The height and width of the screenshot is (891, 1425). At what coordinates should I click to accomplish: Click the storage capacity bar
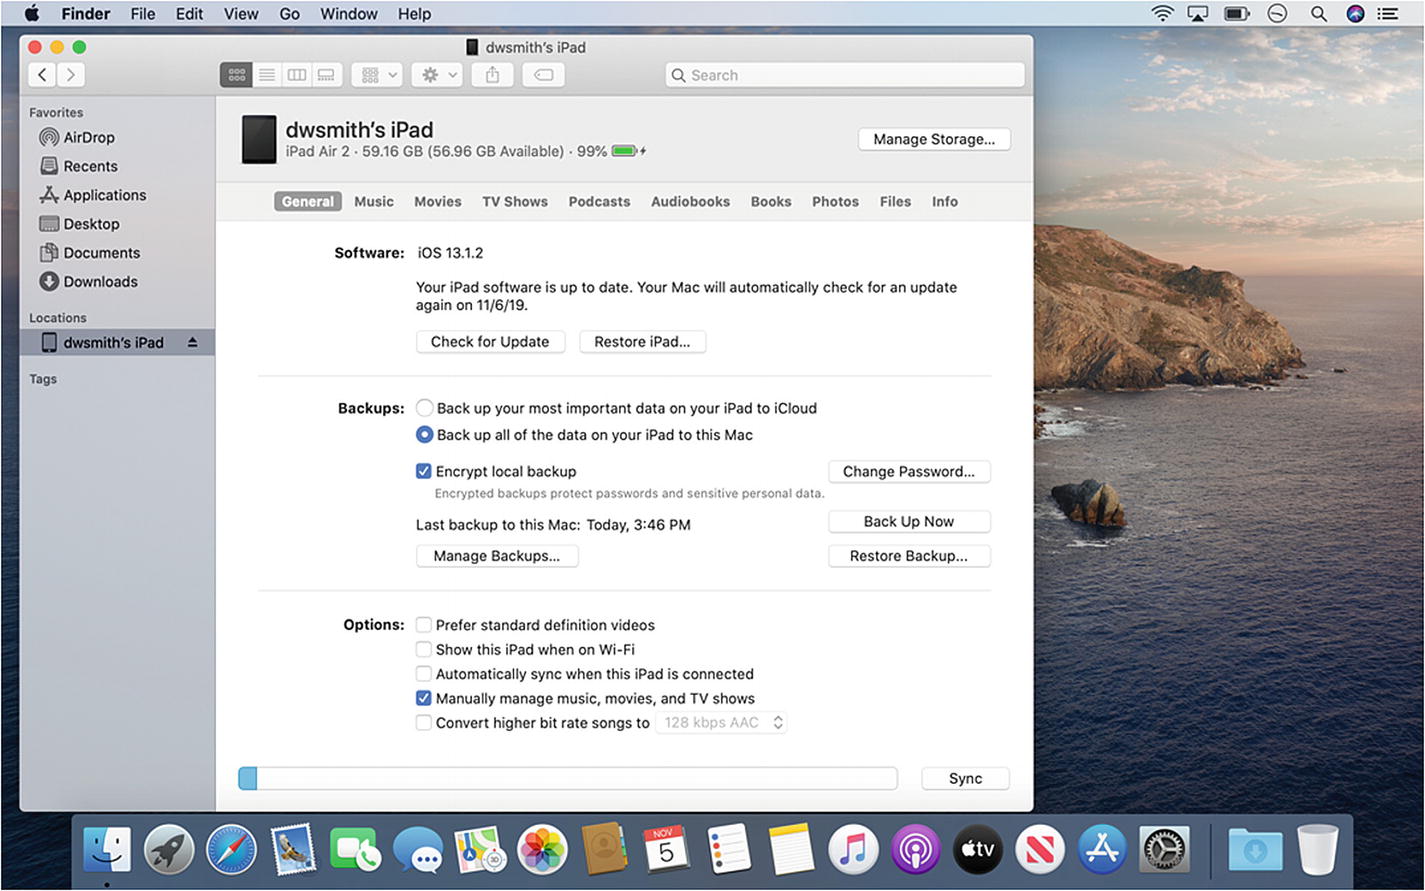coord(568,778)
